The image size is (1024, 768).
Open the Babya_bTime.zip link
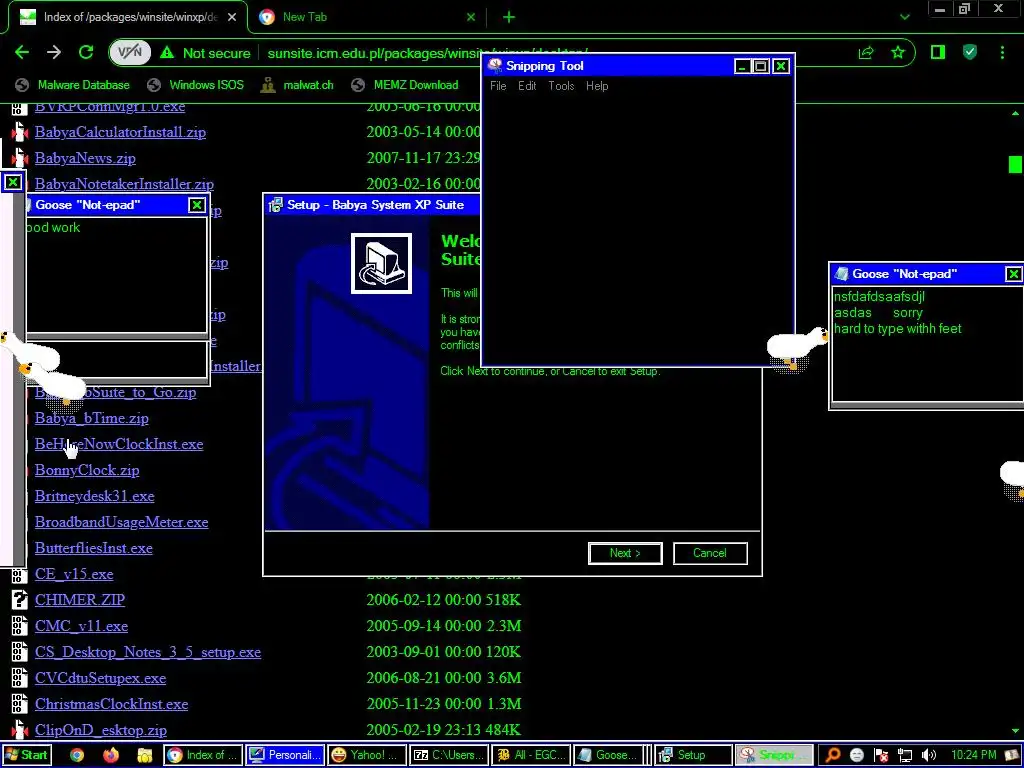coord(91,419)
